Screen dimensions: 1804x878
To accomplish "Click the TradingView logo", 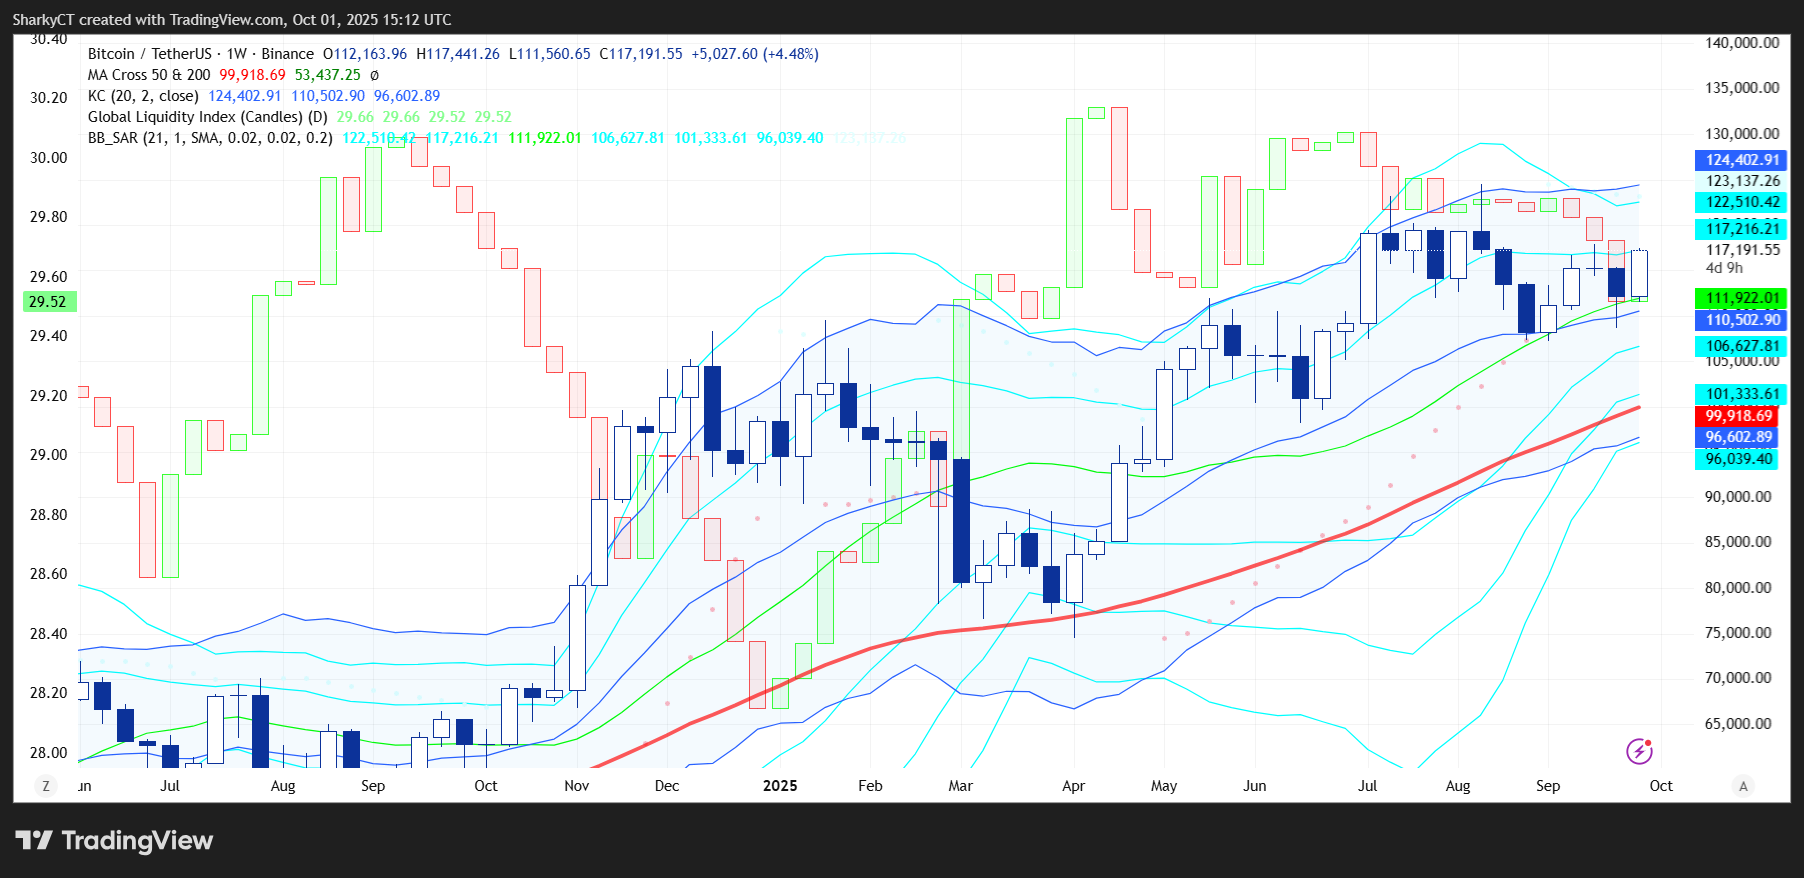I will [114, 841].
